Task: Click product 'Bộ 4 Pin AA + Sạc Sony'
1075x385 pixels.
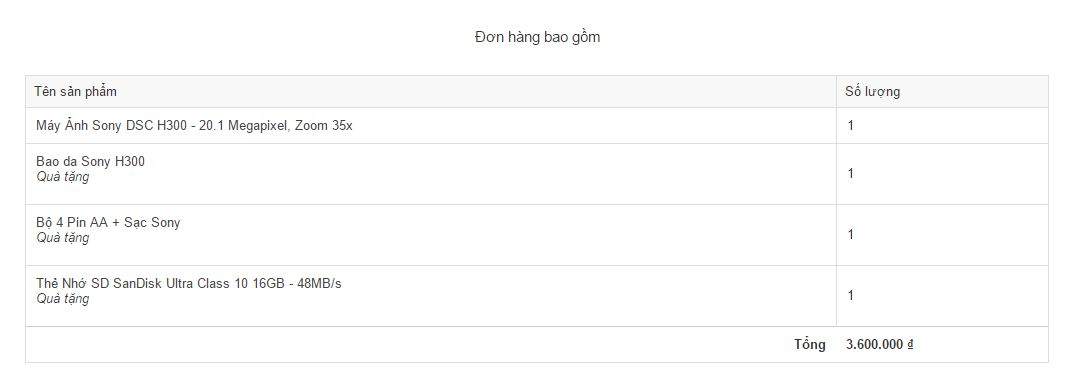Action: (108, 223)
